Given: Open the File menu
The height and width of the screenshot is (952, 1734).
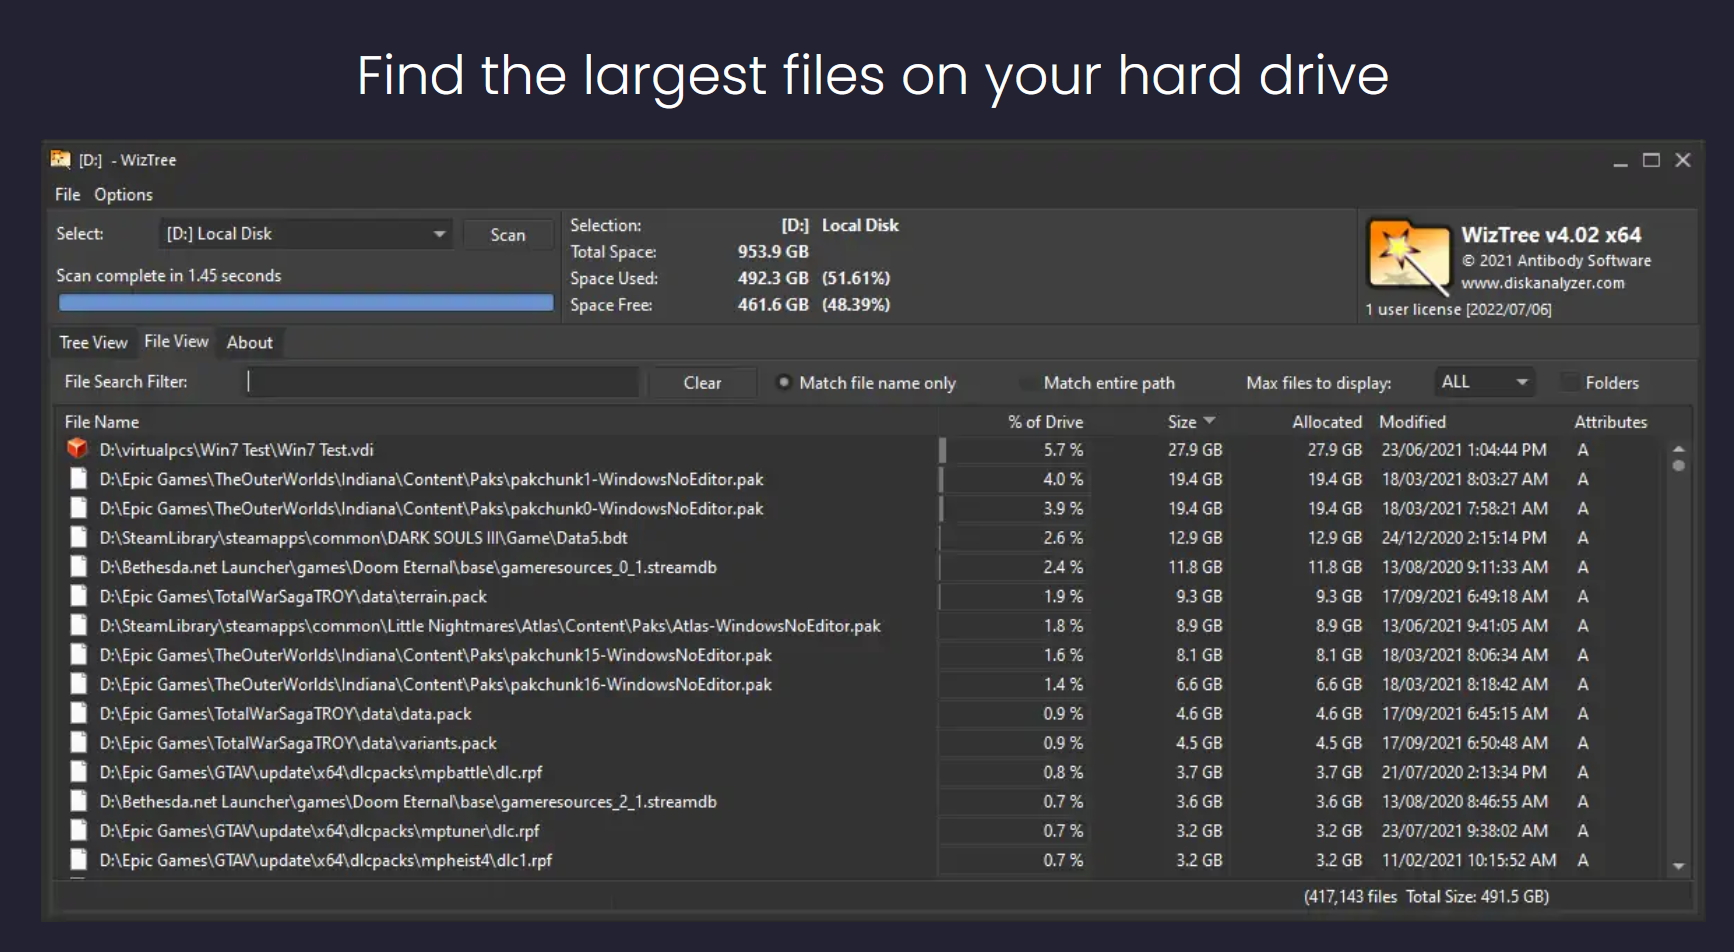Looking at the screenshot, I should point(67,194).
